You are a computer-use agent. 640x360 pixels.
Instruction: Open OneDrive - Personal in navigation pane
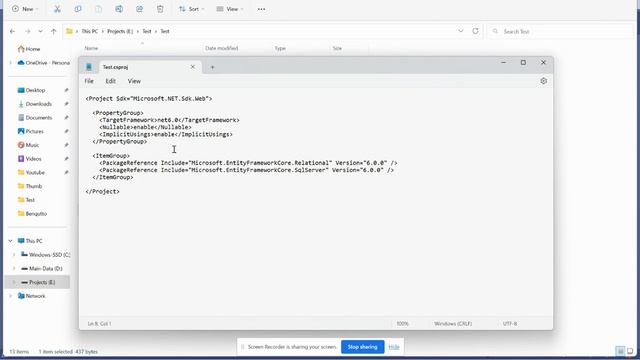(x=44, y=63)
